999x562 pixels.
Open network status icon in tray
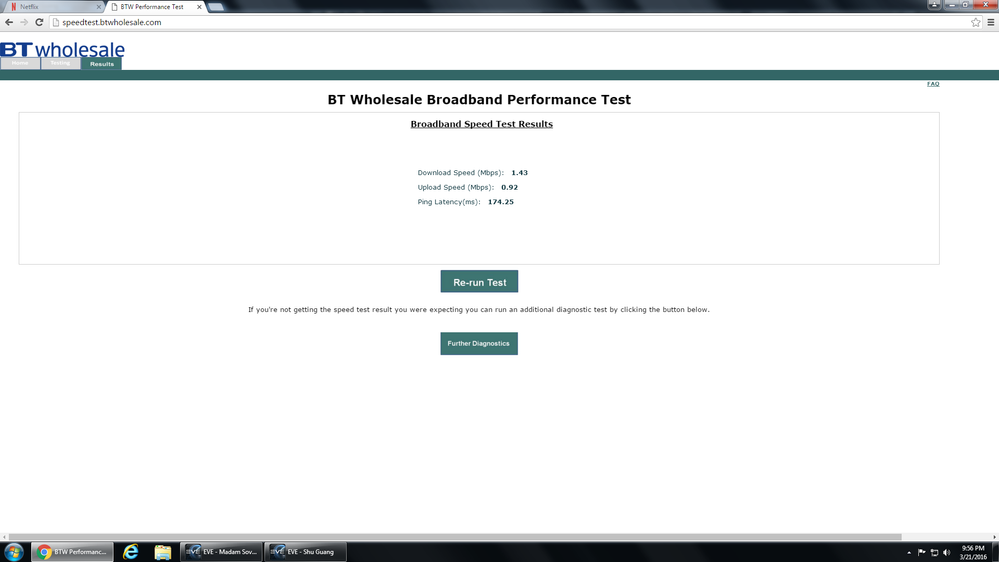coord(934,552)
